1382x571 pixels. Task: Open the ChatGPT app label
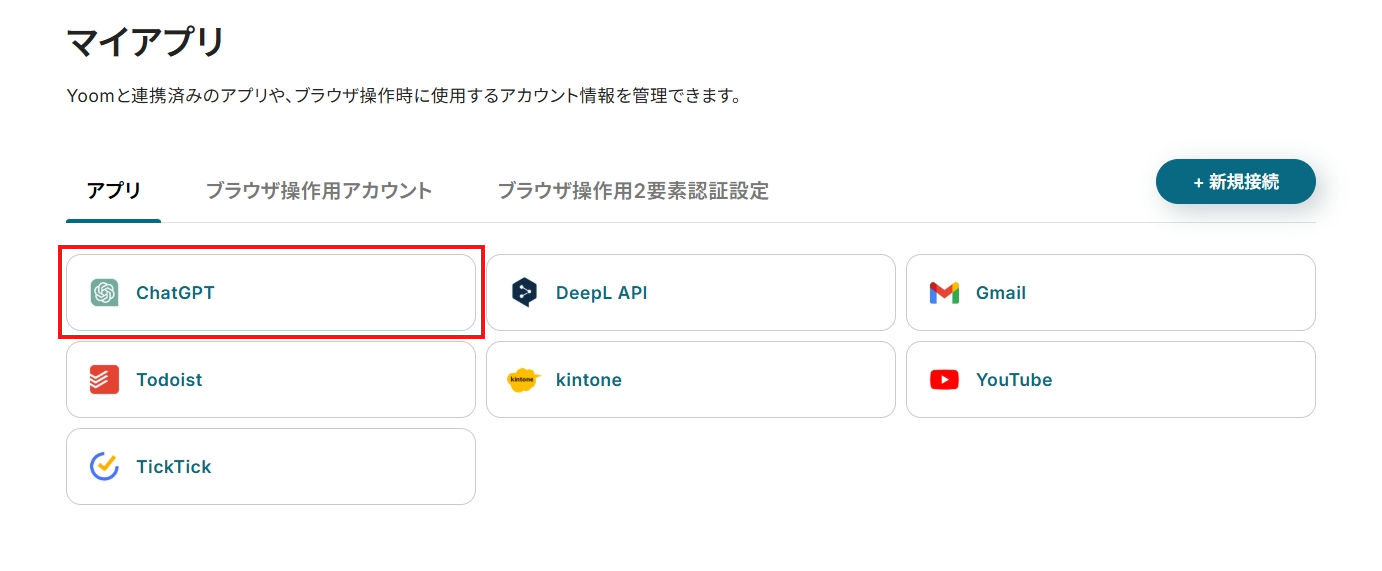coord(175,293)
